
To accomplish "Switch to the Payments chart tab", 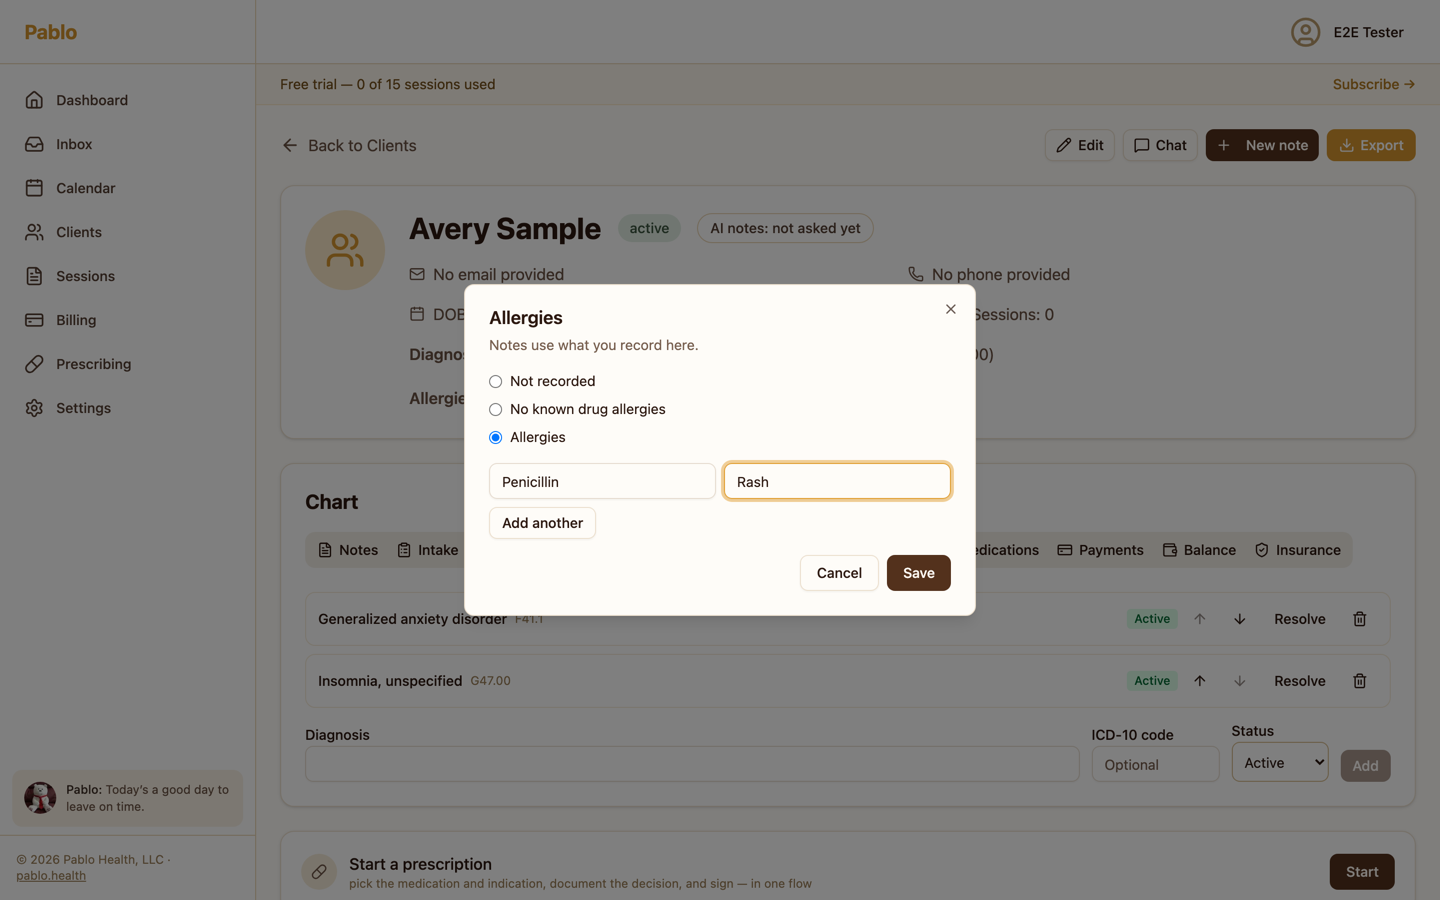I will pos(1100,550).
